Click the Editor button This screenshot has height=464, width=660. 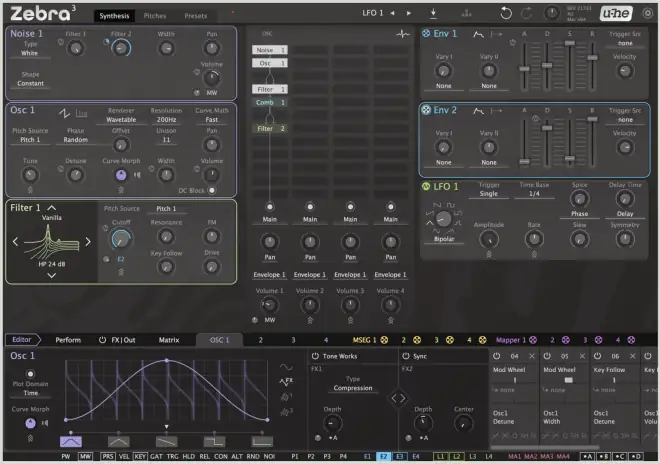pos(21,340)
